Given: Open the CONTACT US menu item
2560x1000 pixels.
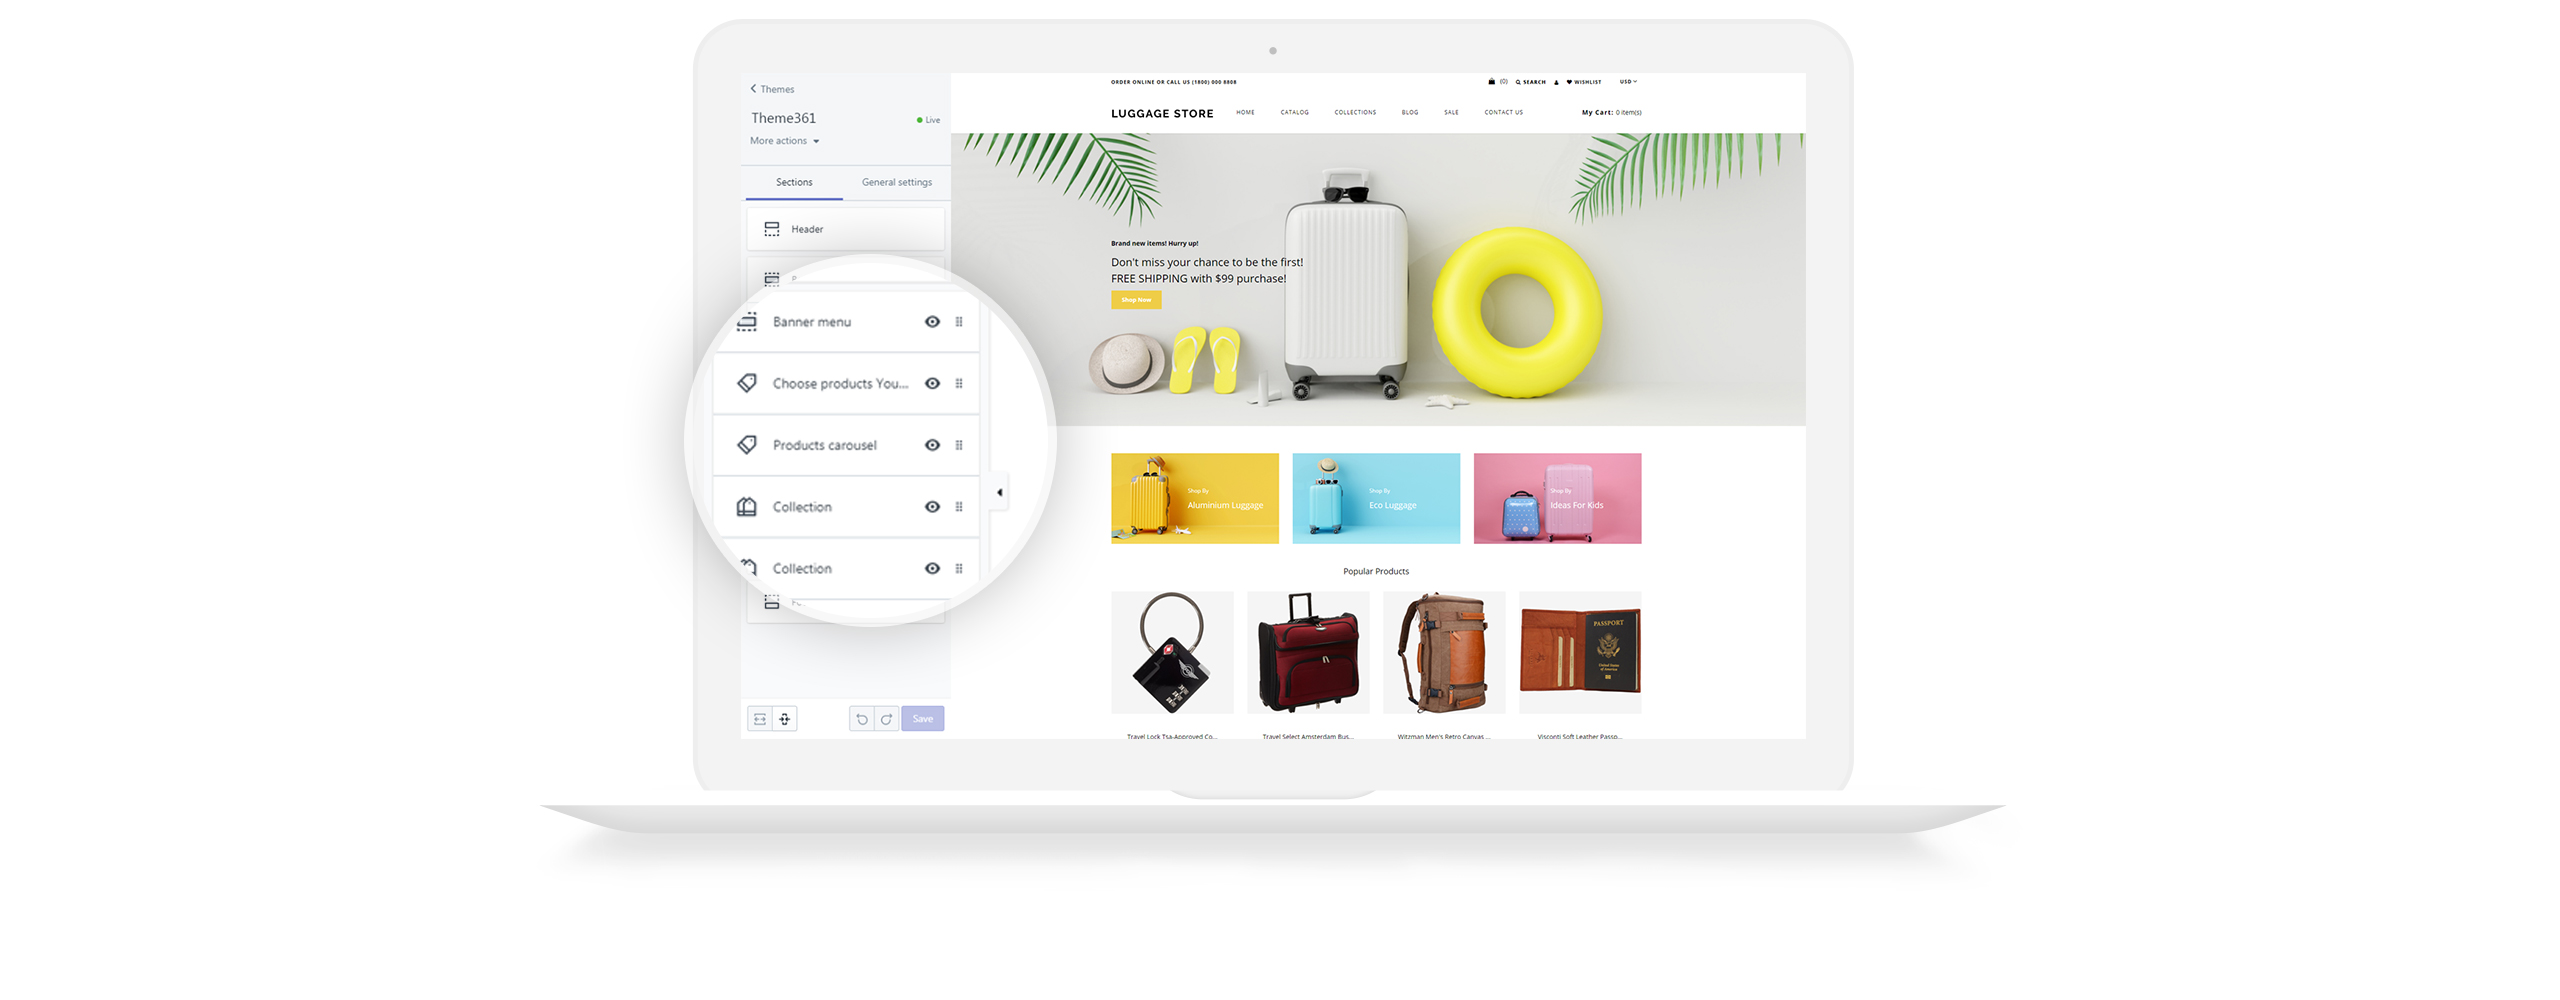Looking at the screenshot, I should 1503,113.
